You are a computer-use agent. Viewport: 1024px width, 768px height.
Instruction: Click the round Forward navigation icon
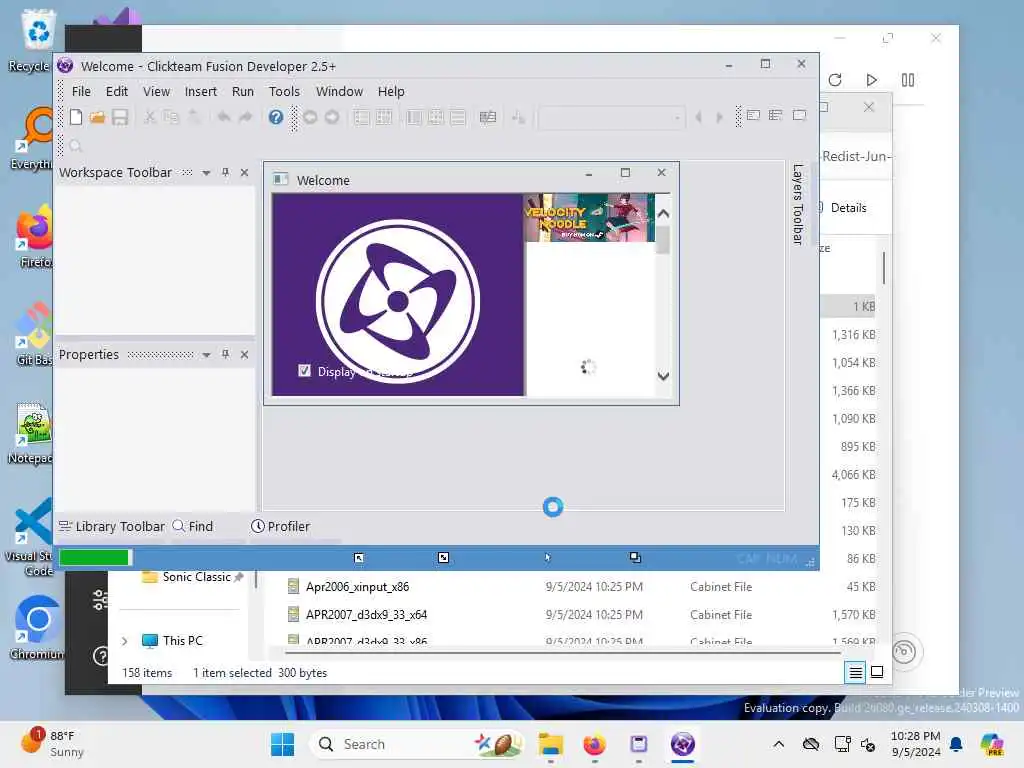coord(332,117)
